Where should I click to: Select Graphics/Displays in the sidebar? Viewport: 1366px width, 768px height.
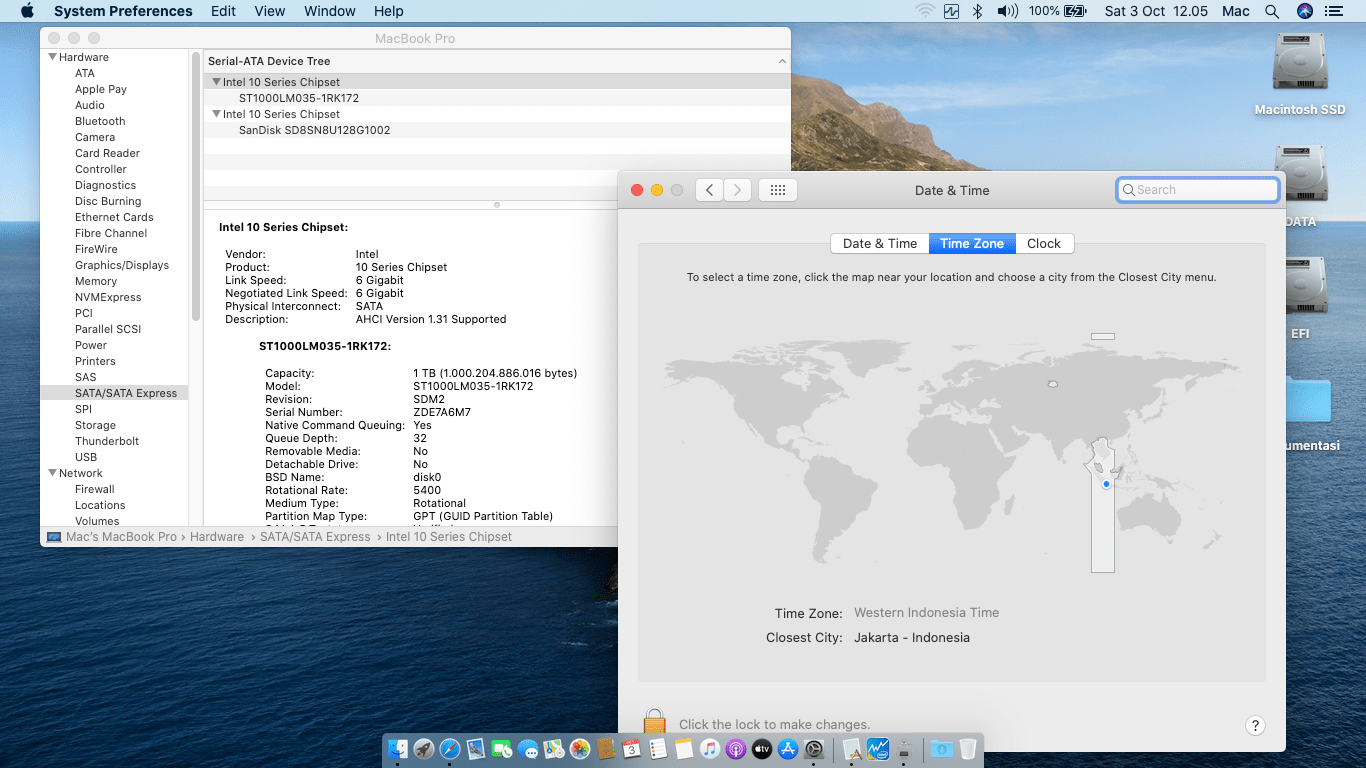tap(122, 265)
